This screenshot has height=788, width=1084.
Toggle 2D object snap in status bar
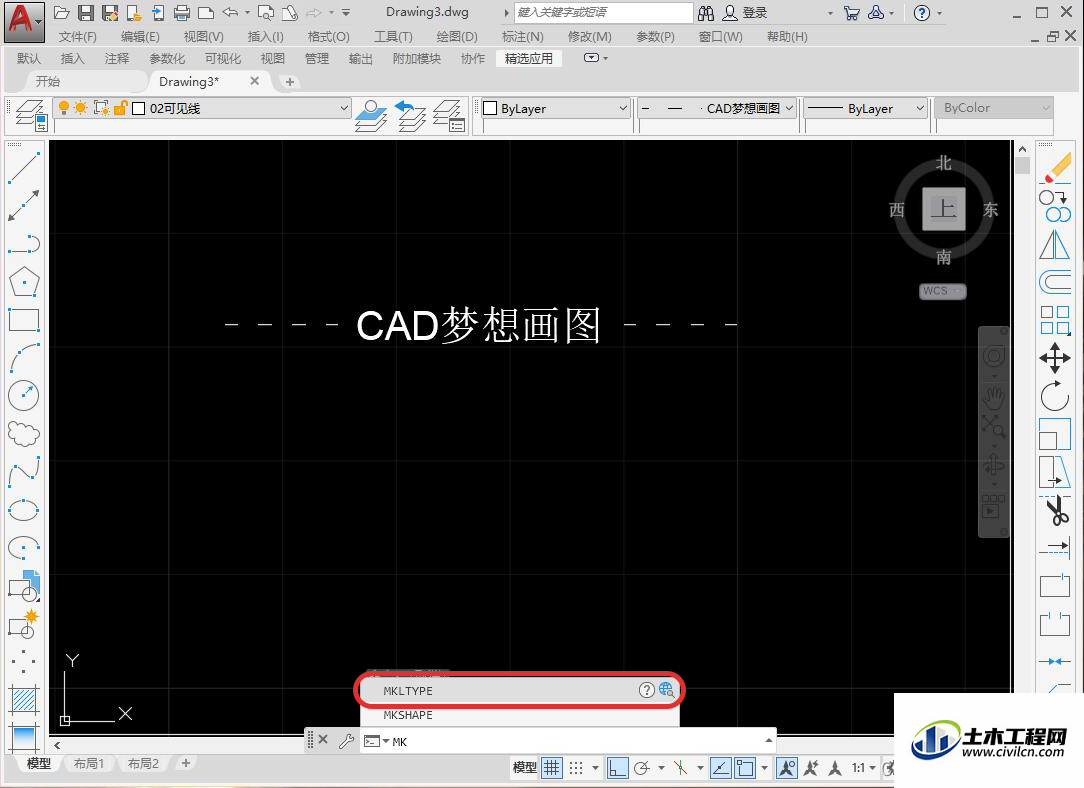(745, 767)
